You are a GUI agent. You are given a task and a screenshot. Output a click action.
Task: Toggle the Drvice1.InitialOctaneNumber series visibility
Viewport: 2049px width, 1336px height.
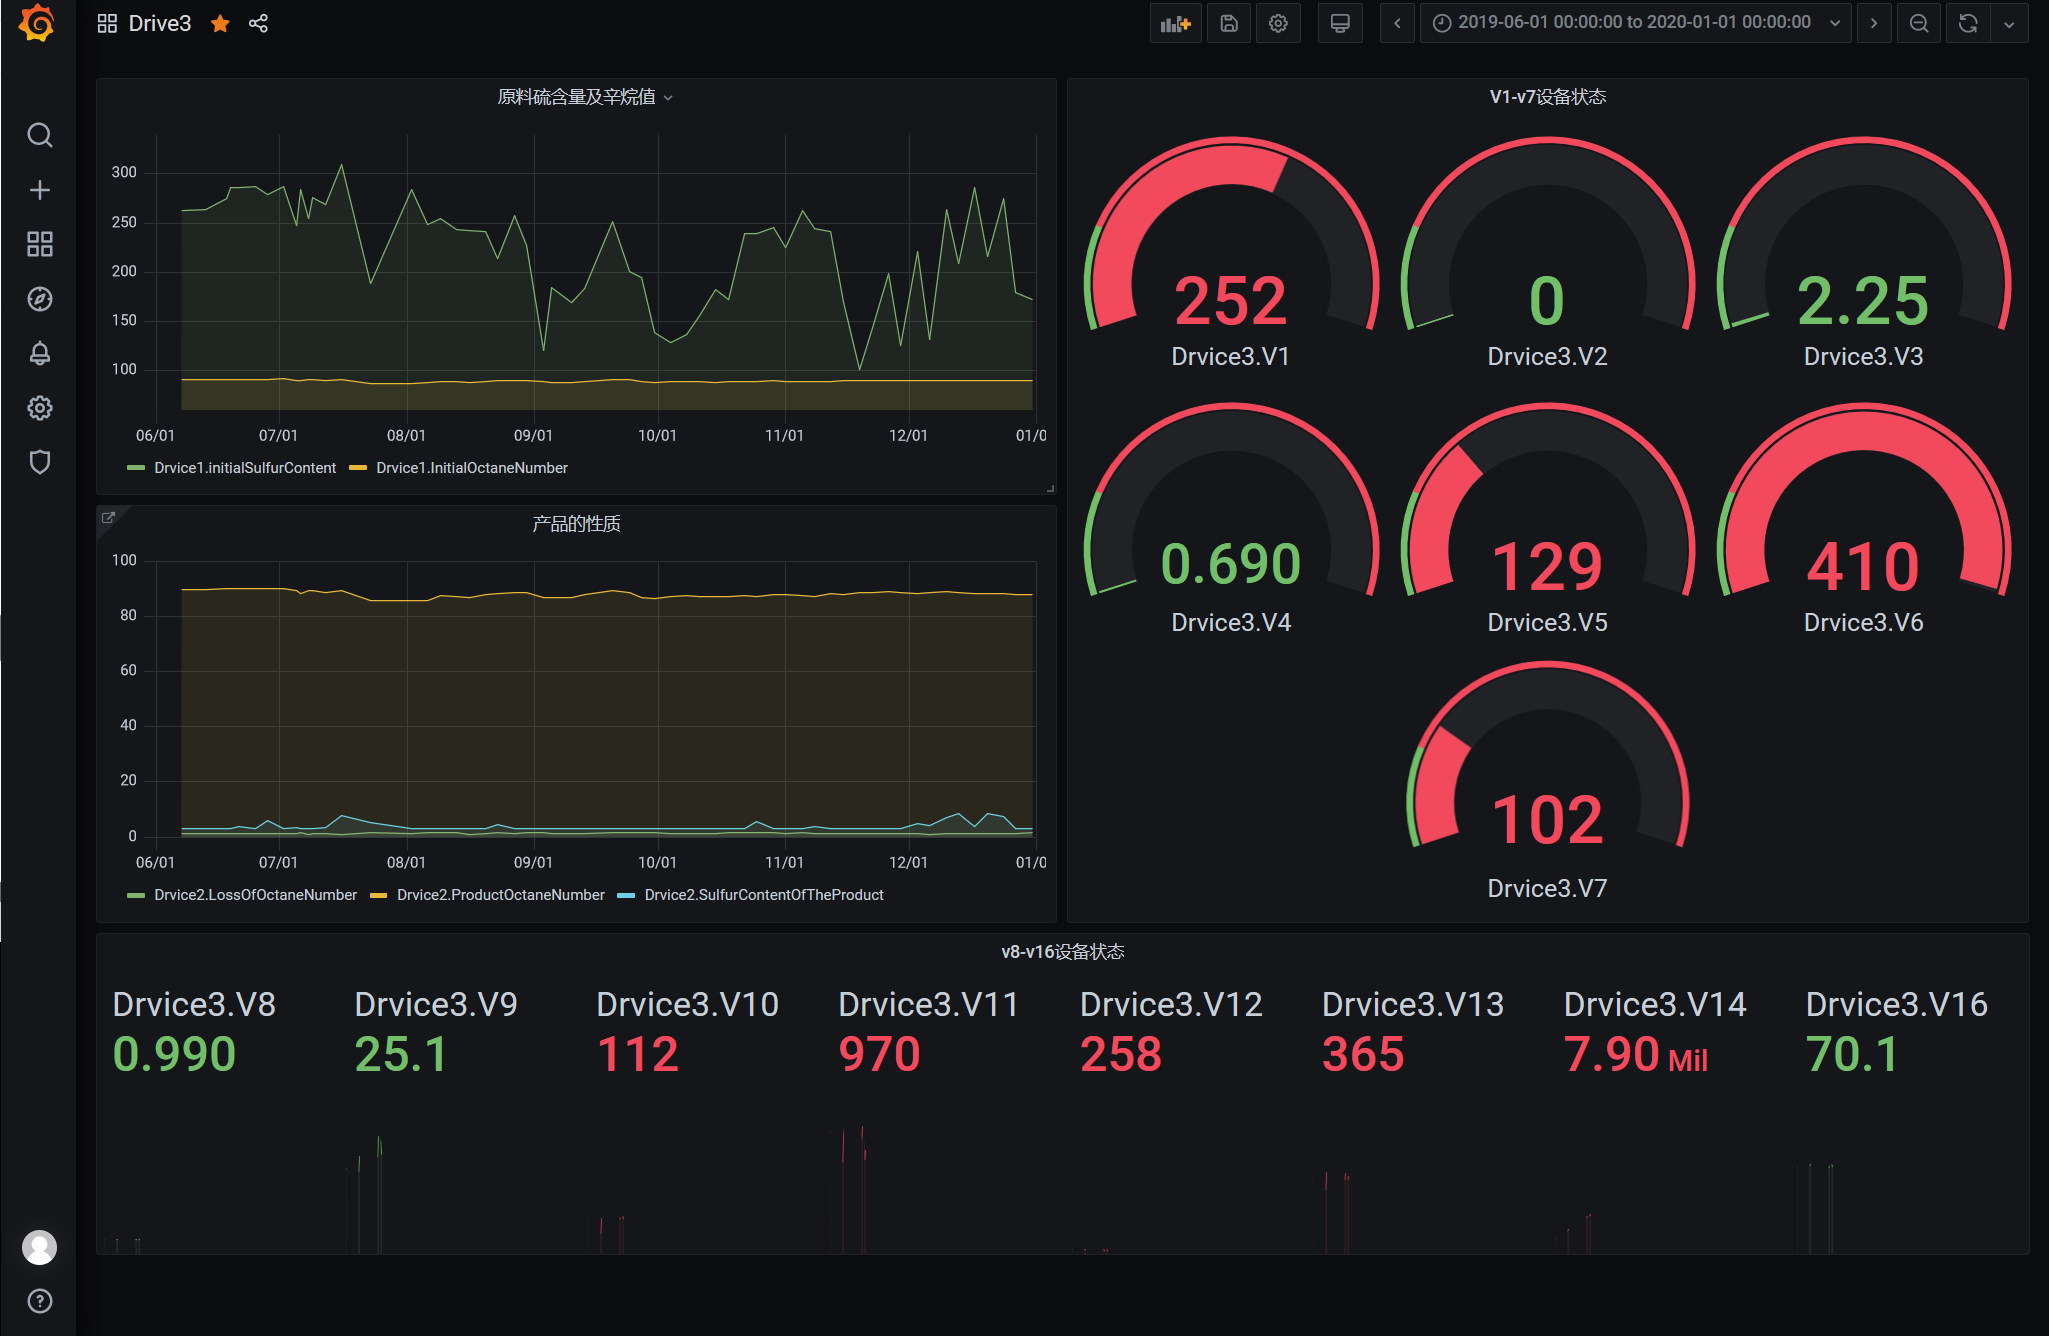[x=471, y=467]
